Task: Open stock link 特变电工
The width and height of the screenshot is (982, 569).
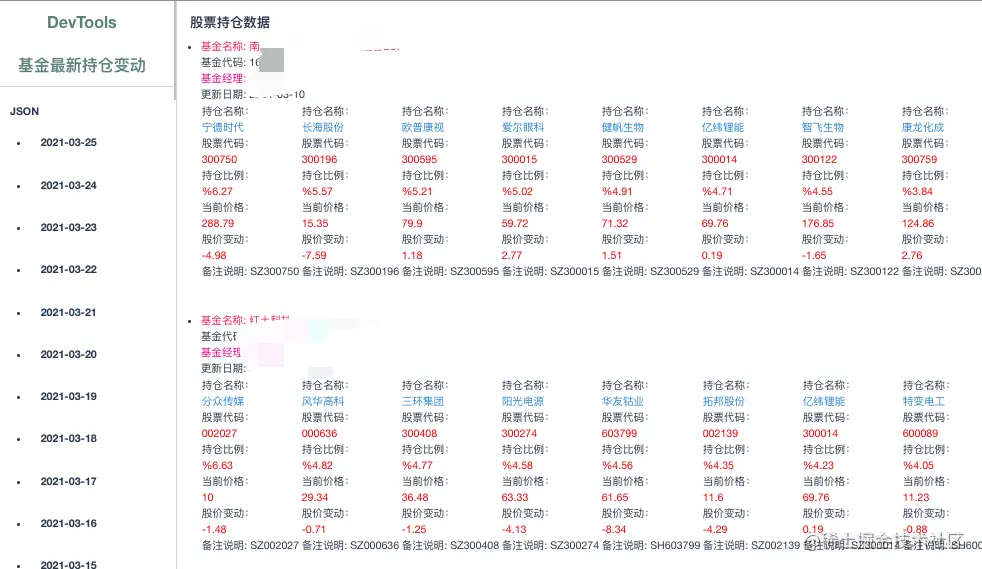Action: point(924,401)
